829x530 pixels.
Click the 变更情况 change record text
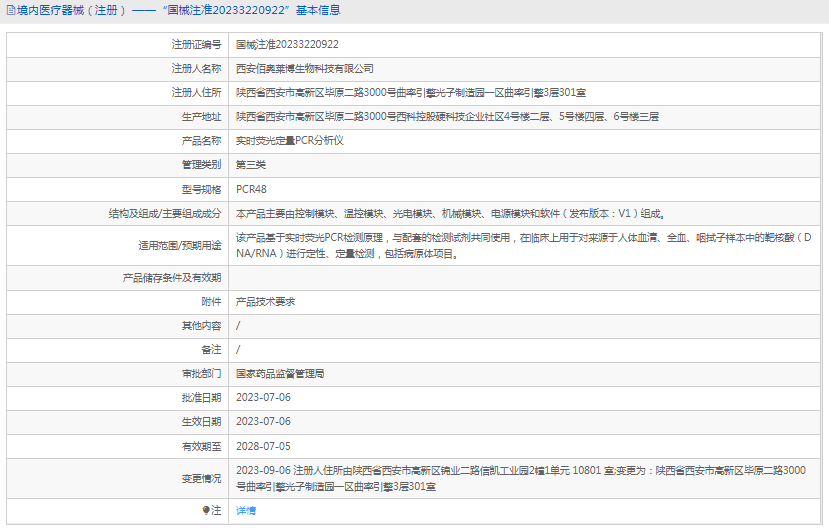pyautogui.click(x=521, y=478)
